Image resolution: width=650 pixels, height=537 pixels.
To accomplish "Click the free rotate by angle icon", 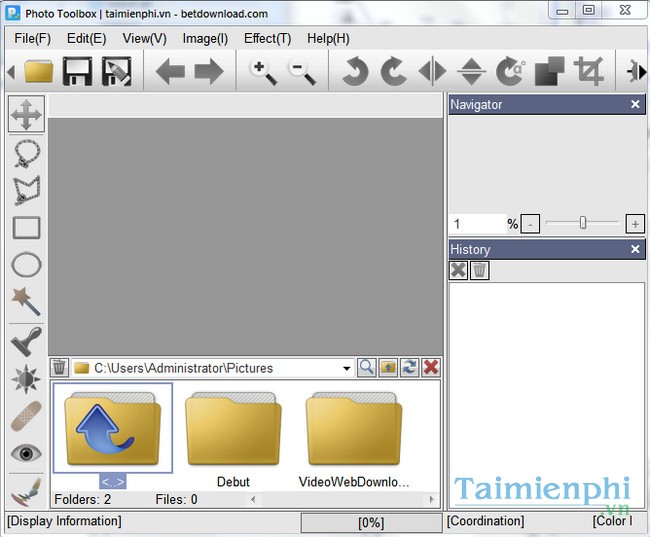I will click(x=510, y=71).
